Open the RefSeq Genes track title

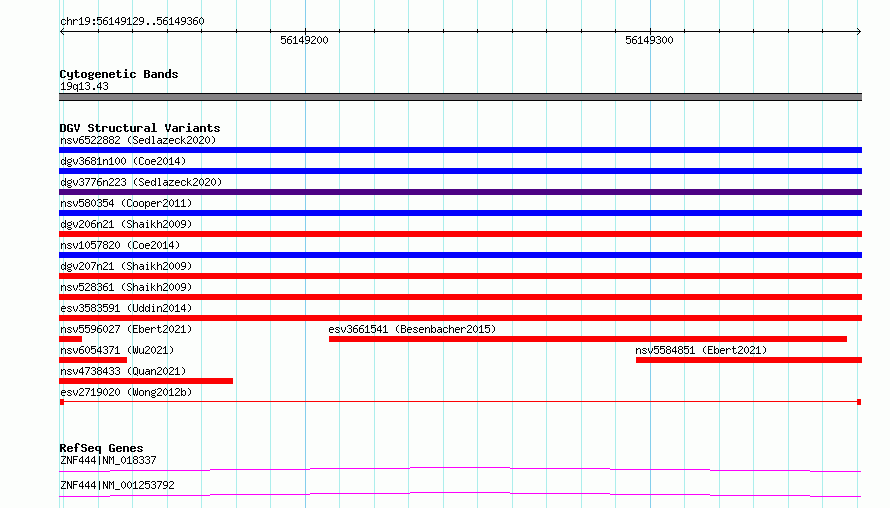101,448
